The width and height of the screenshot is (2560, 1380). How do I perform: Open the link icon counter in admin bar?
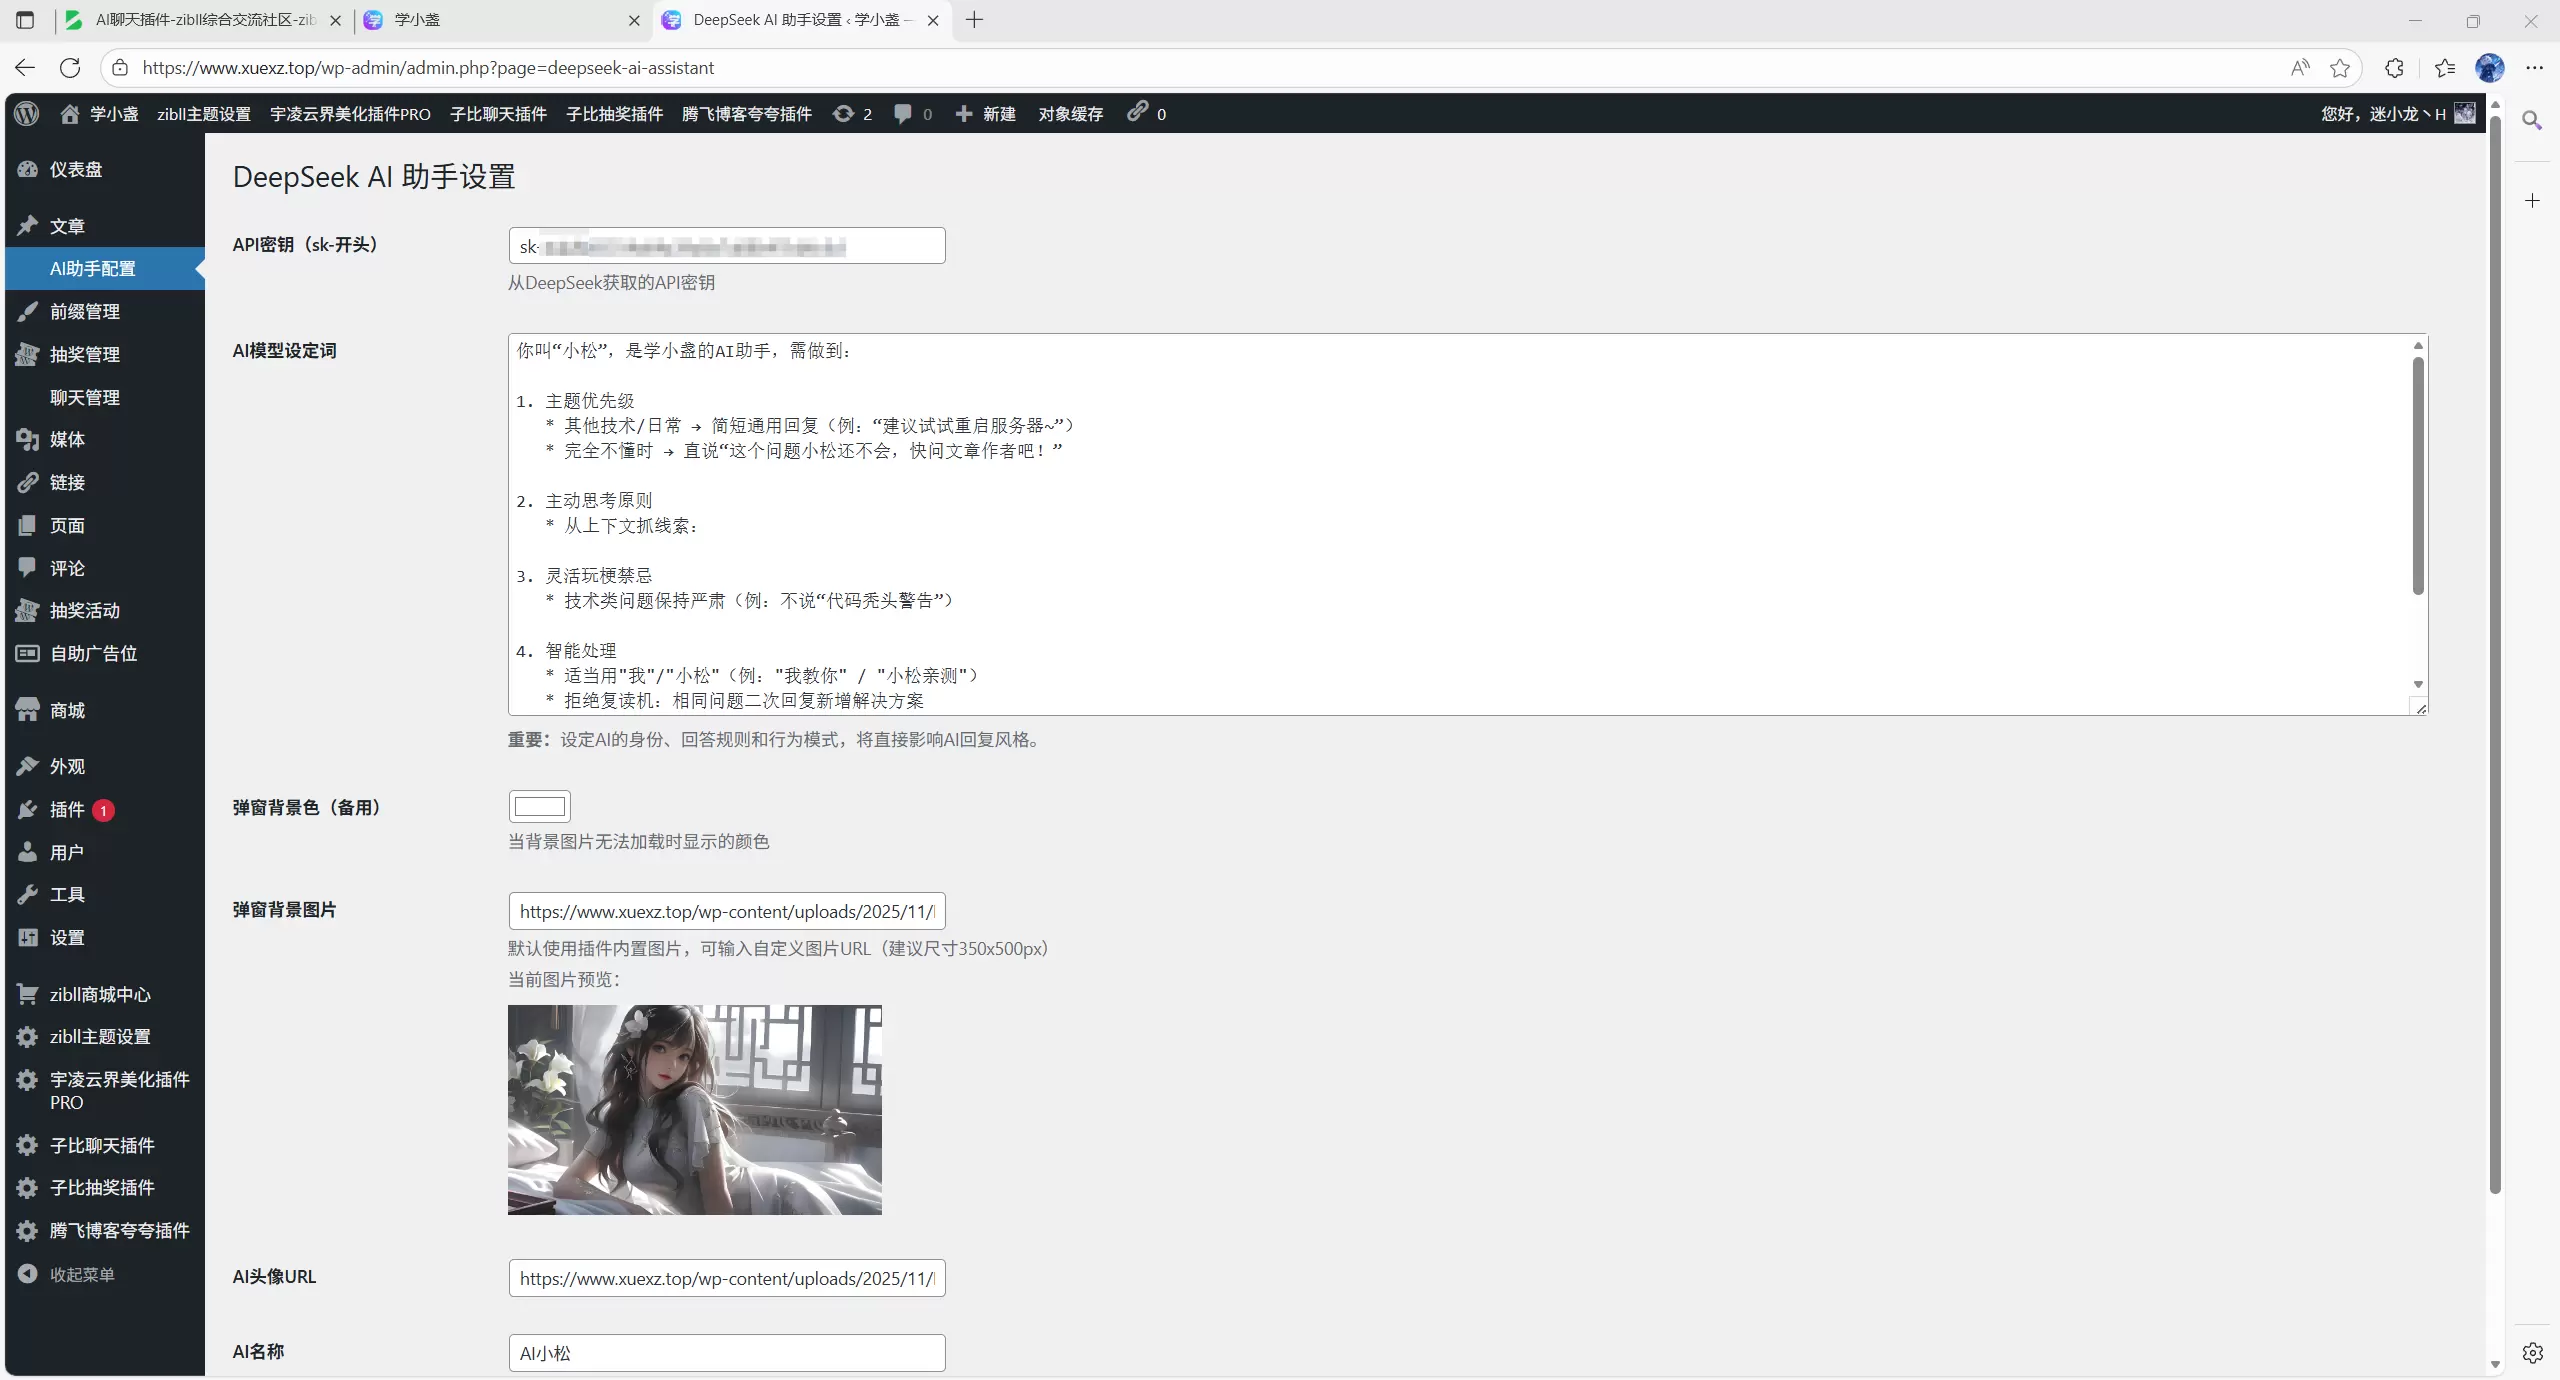(x=1147, y=113)
